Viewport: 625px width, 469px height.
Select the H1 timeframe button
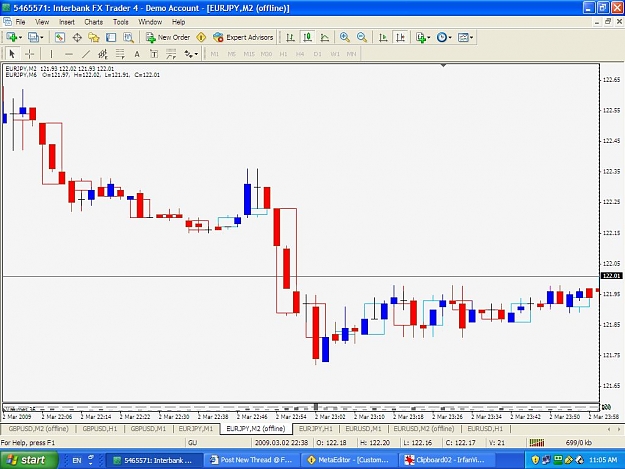pos(283,54)
